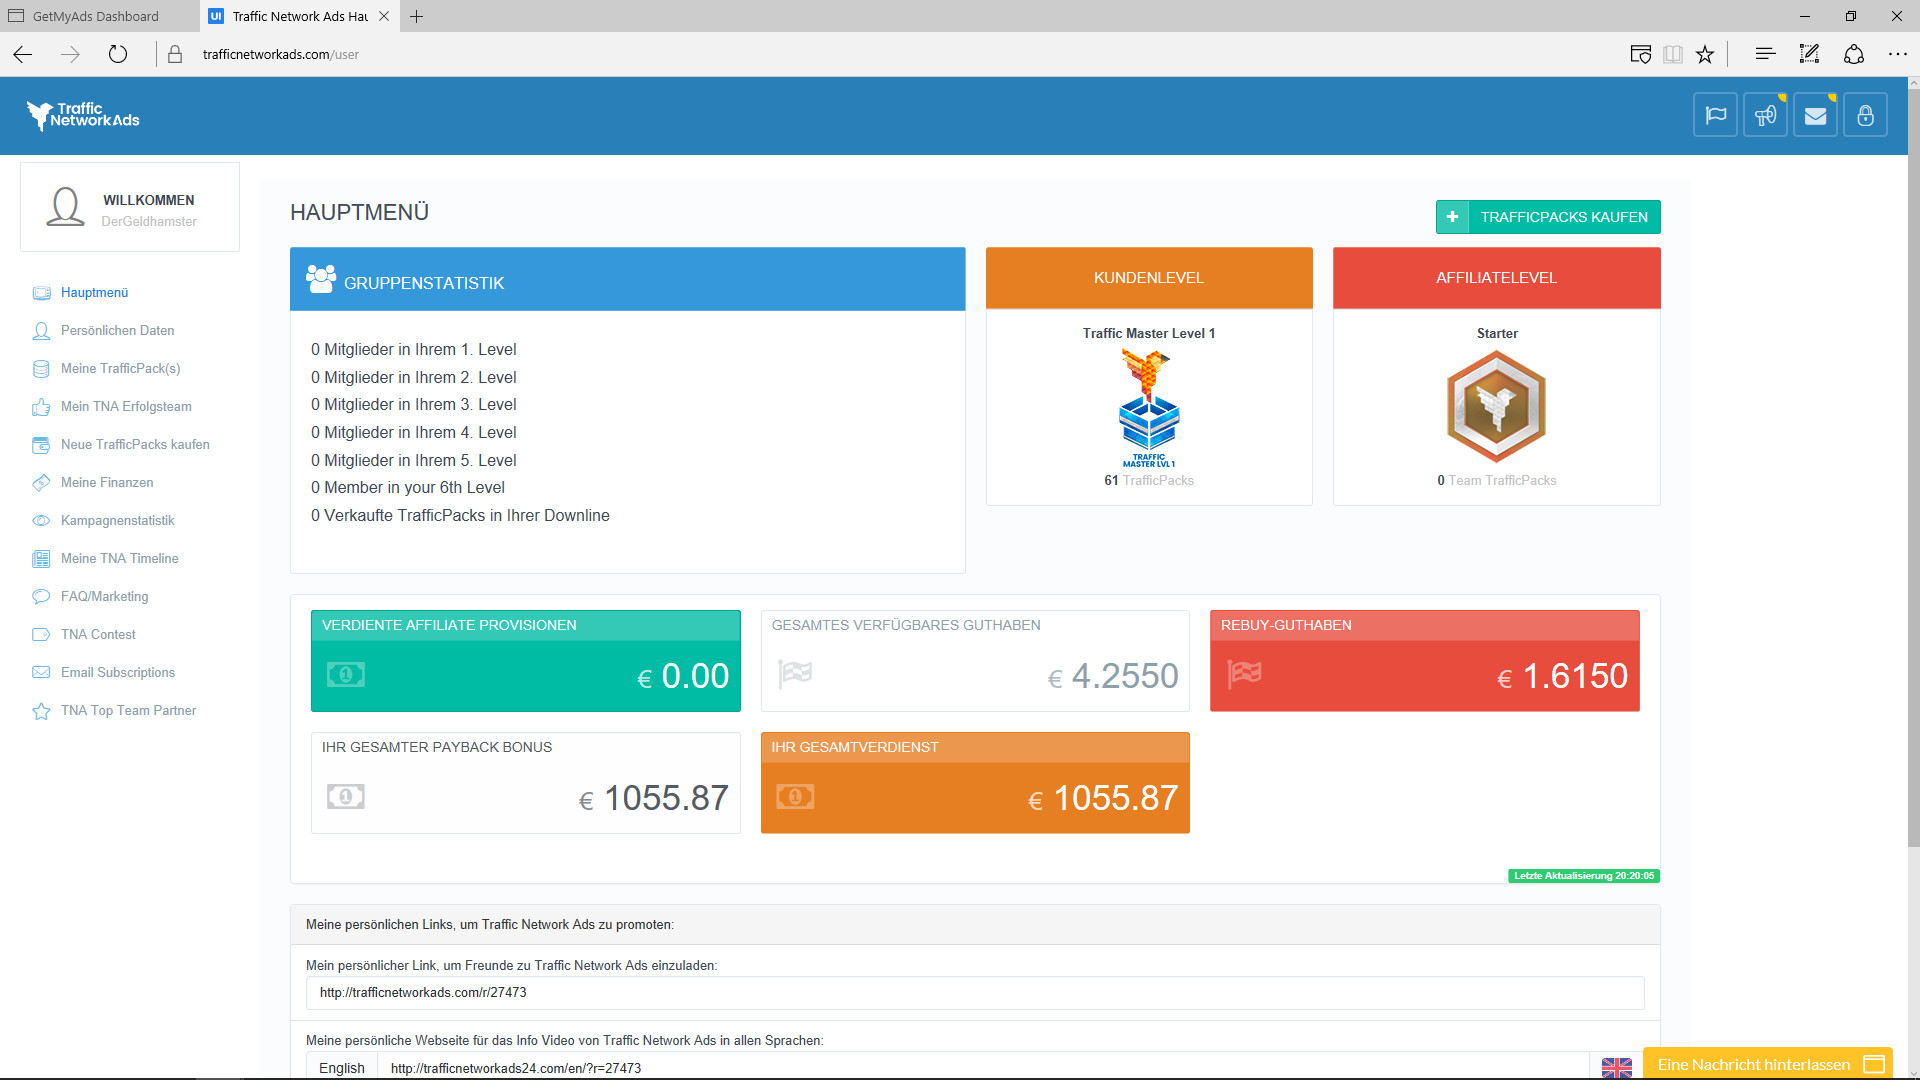Click the UK flag language icon
This screenshot has height=1080, width=1920.
click(1616, 1068)
